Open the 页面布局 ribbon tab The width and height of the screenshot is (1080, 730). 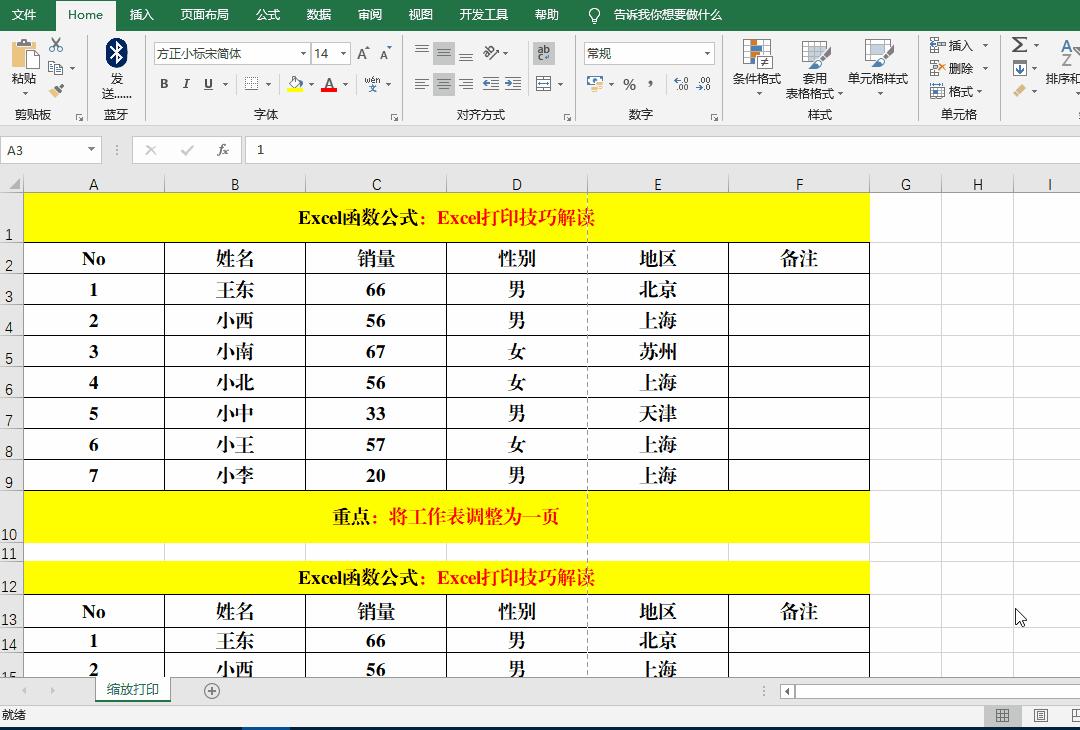(x=204, y=15)
